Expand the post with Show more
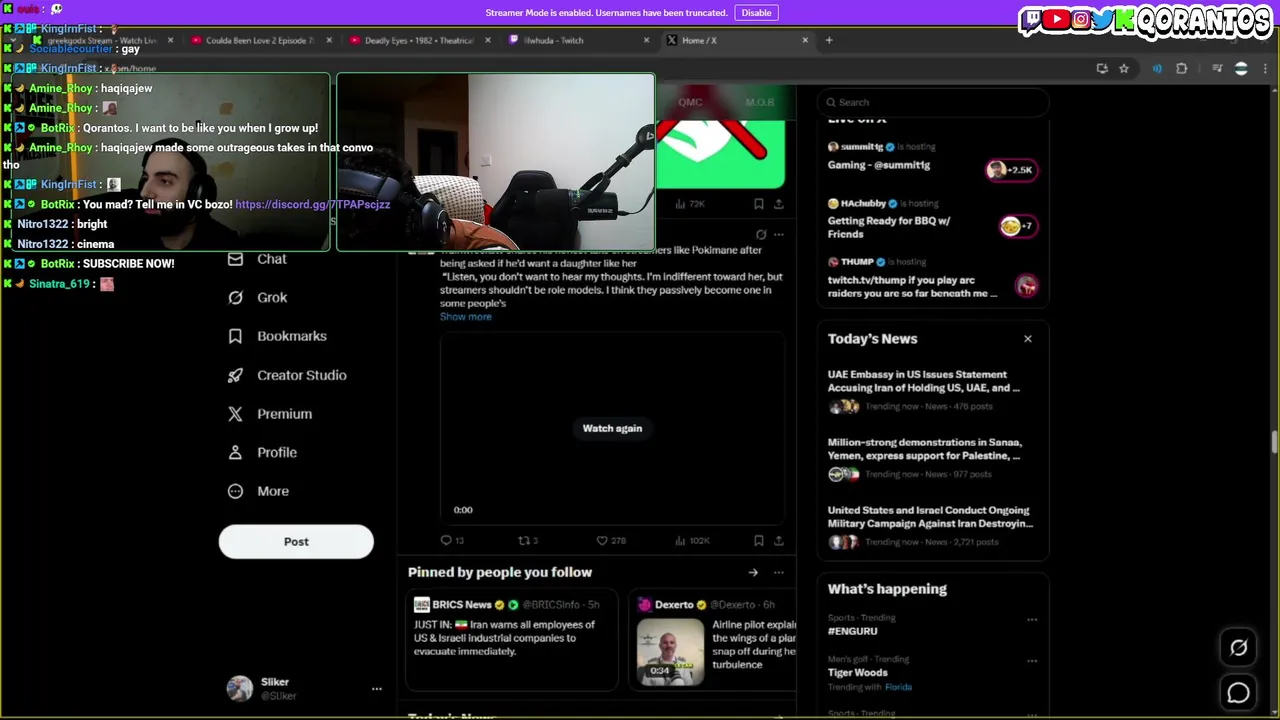1280x720 pixels. 466,317
